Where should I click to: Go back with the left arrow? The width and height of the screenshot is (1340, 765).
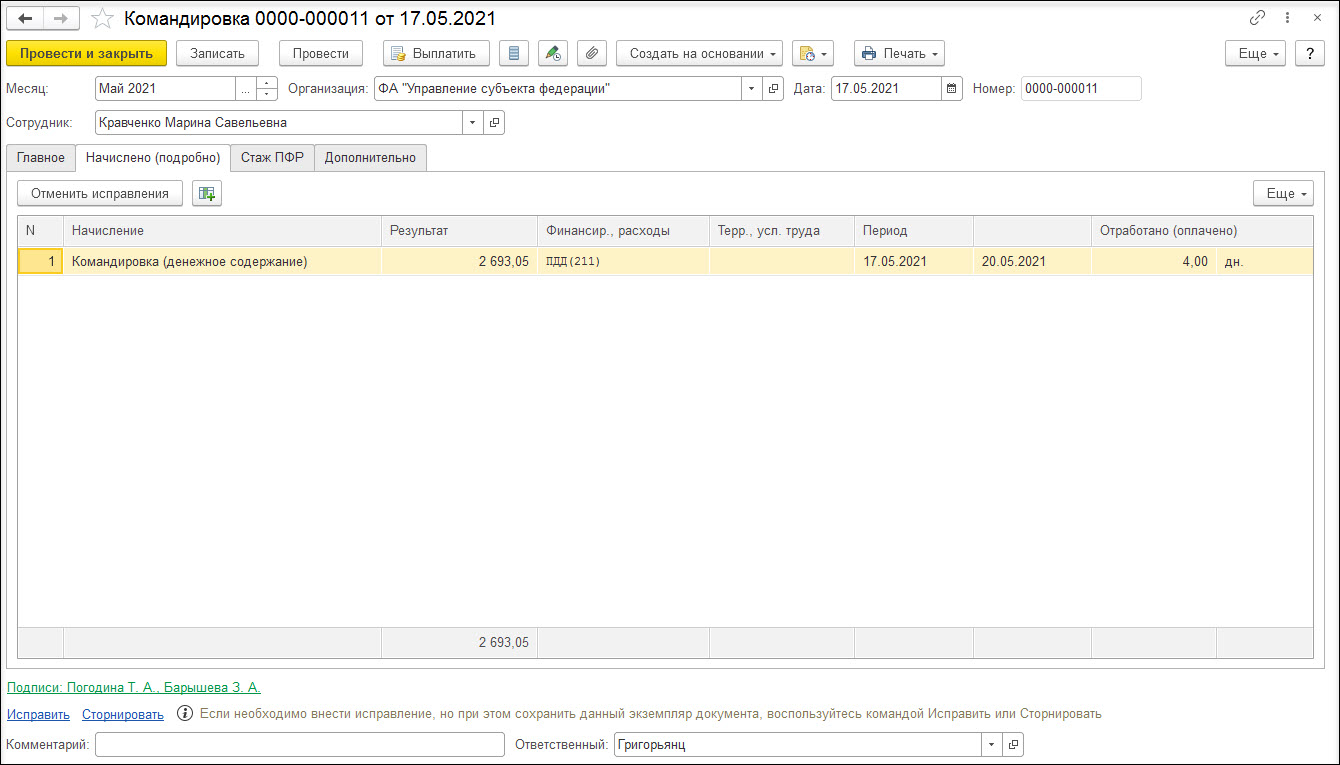pos(25,18)
